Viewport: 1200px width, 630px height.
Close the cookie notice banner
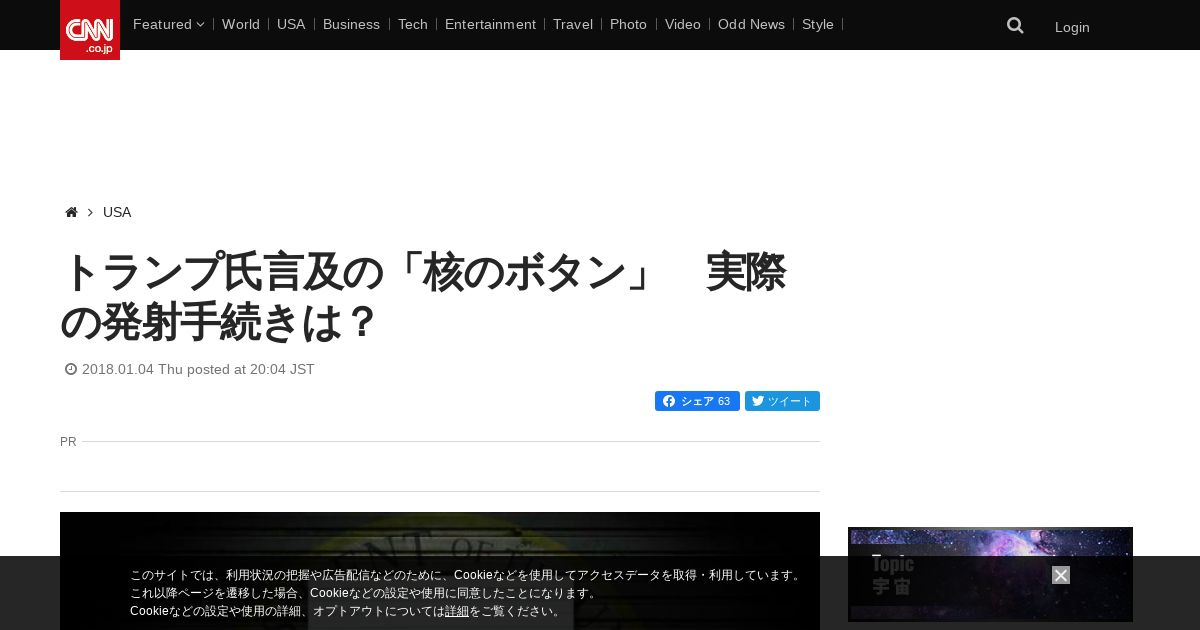pyautogui.click(x=1061, y=575)
